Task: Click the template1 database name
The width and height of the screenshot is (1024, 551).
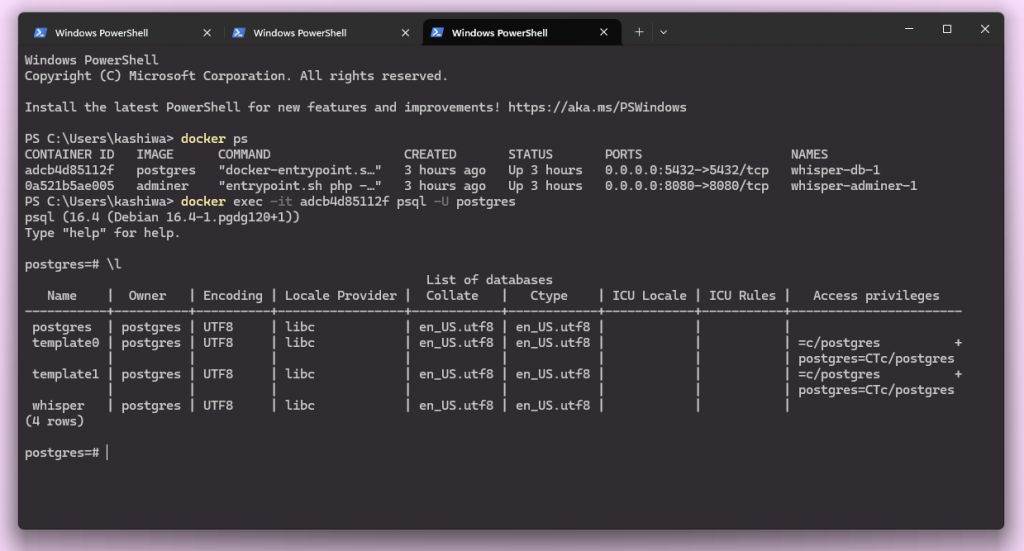Action: pos(65,374)
